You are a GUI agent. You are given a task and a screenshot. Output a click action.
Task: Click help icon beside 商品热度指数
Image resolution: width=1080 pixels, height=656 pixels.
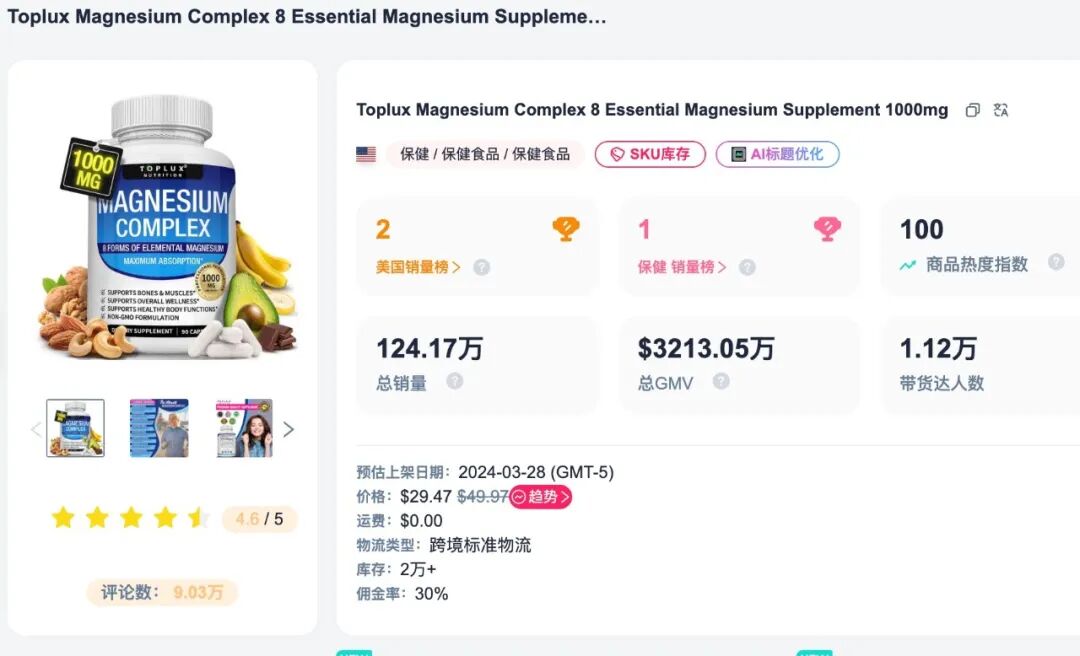tap(1056, 263)
